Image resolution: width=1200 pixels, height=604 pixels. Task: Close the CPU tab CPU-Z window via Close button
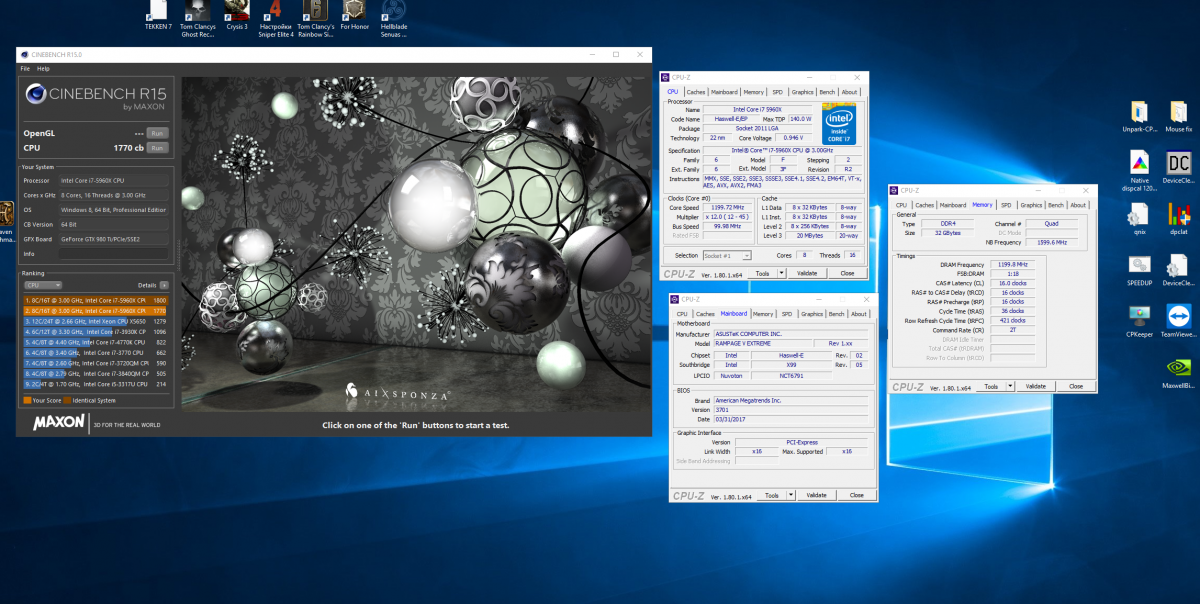tap(848, 273)
